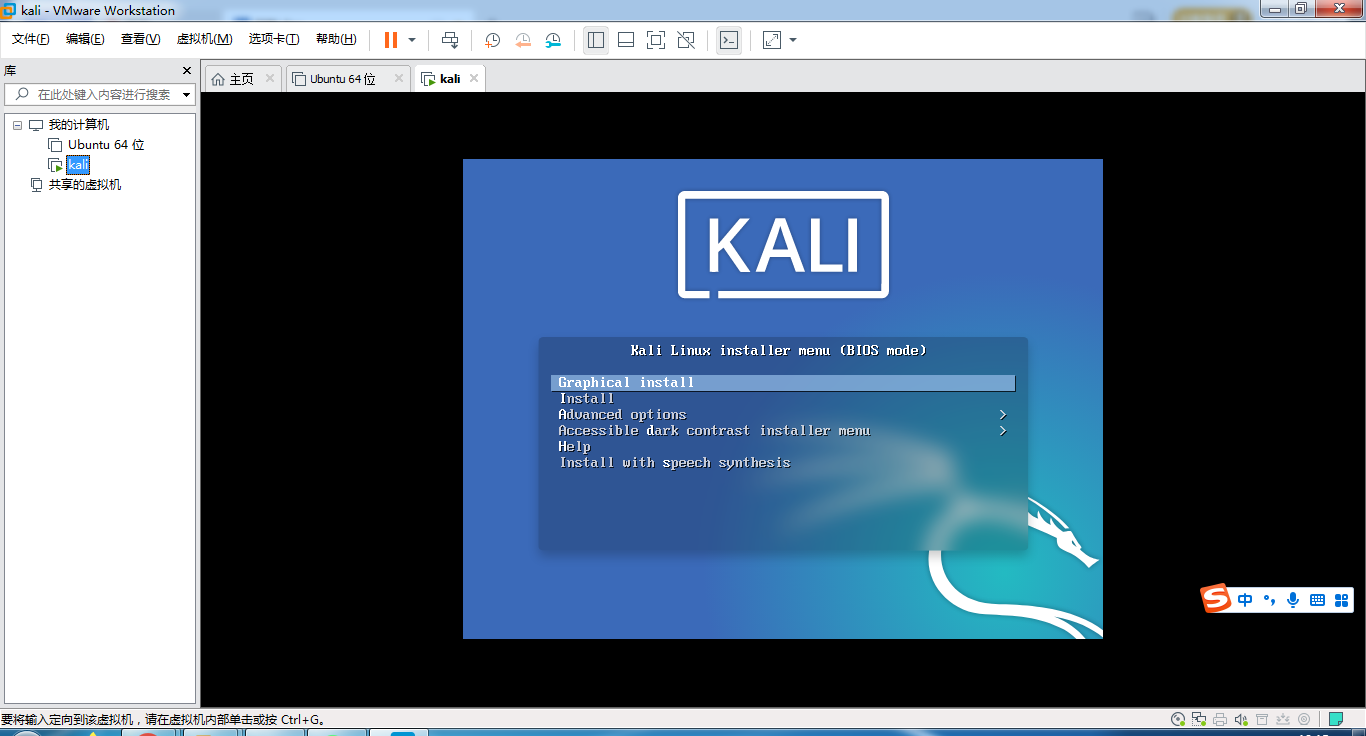Click the grayed-out box device status icon
Image resolution: width=1366 pixels, height=736 pixels.
click(1262, 719)
